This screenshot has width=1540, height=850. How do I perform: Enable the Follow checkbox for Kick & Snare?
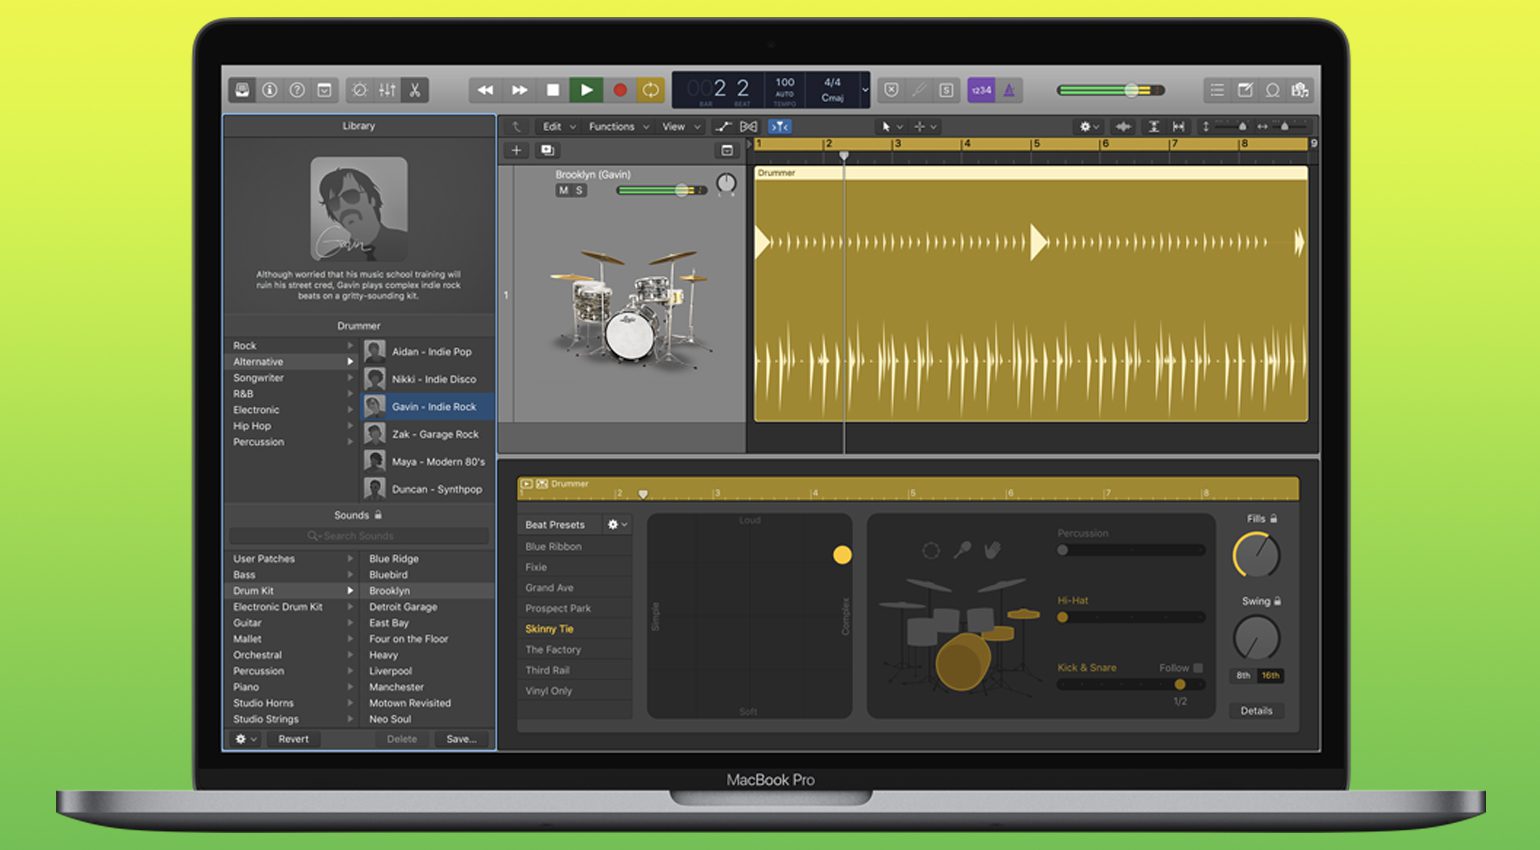[x=1198, y=668]
